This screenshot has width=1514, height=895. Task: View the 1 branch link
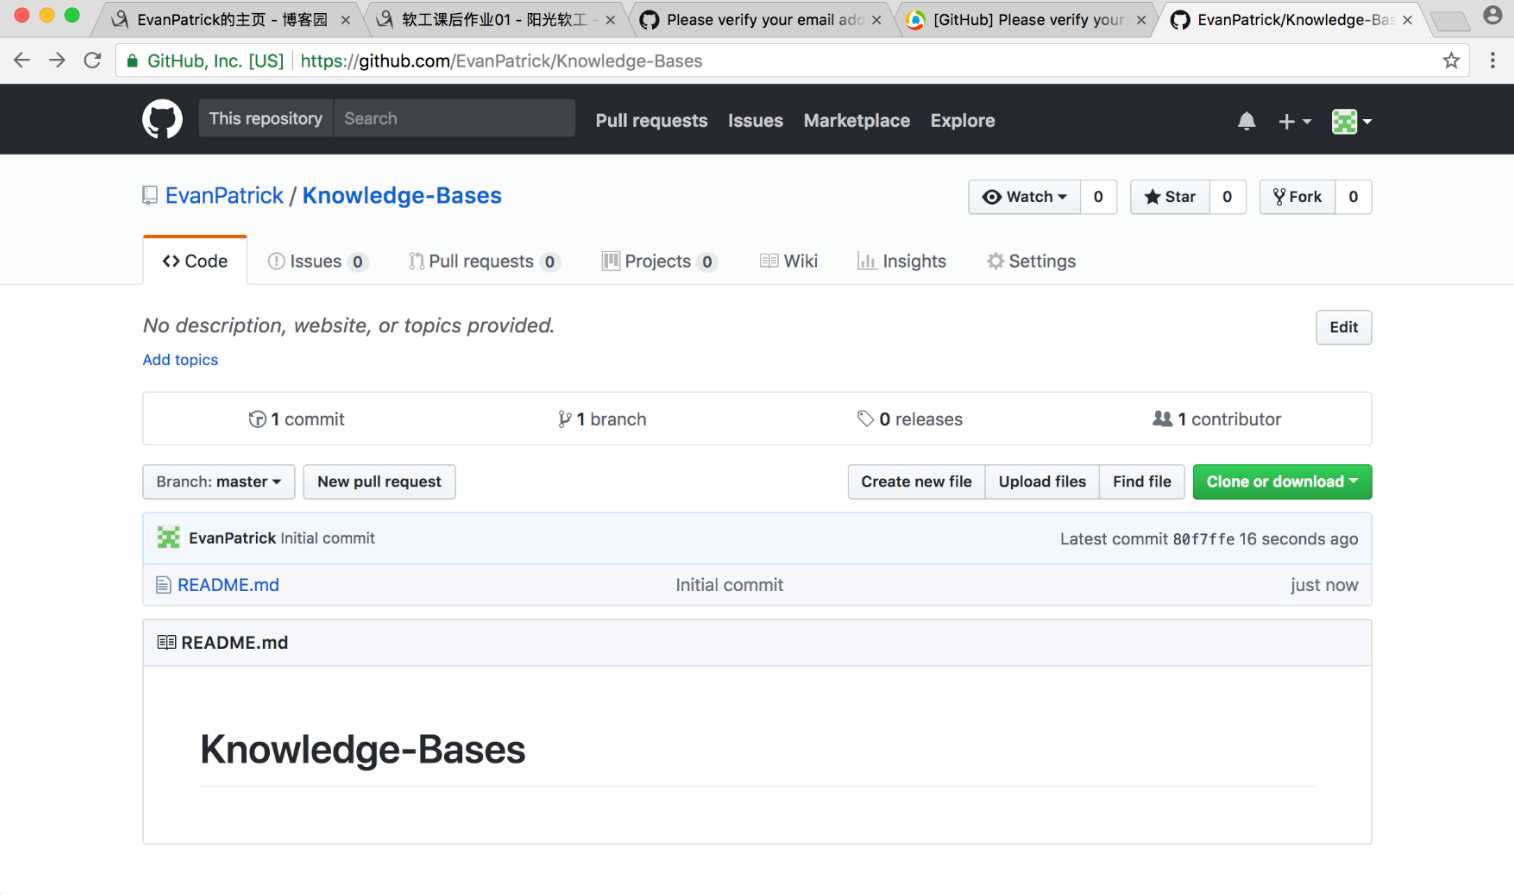(603, 419)
